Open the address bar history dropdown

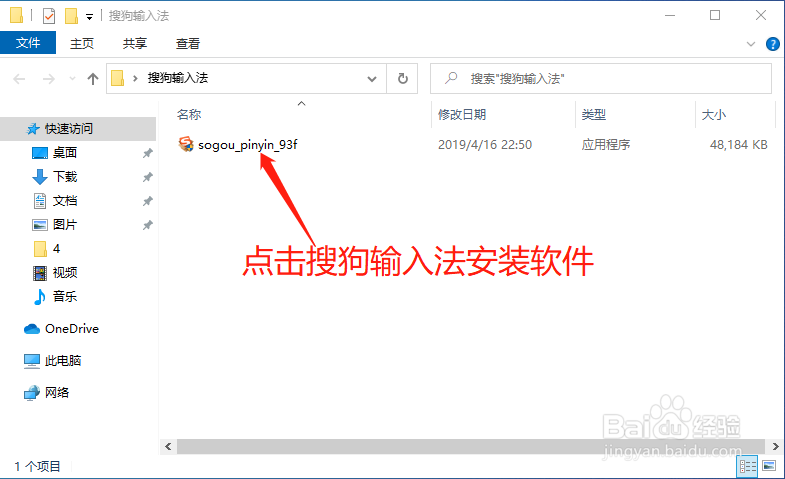tap(371, 79)
